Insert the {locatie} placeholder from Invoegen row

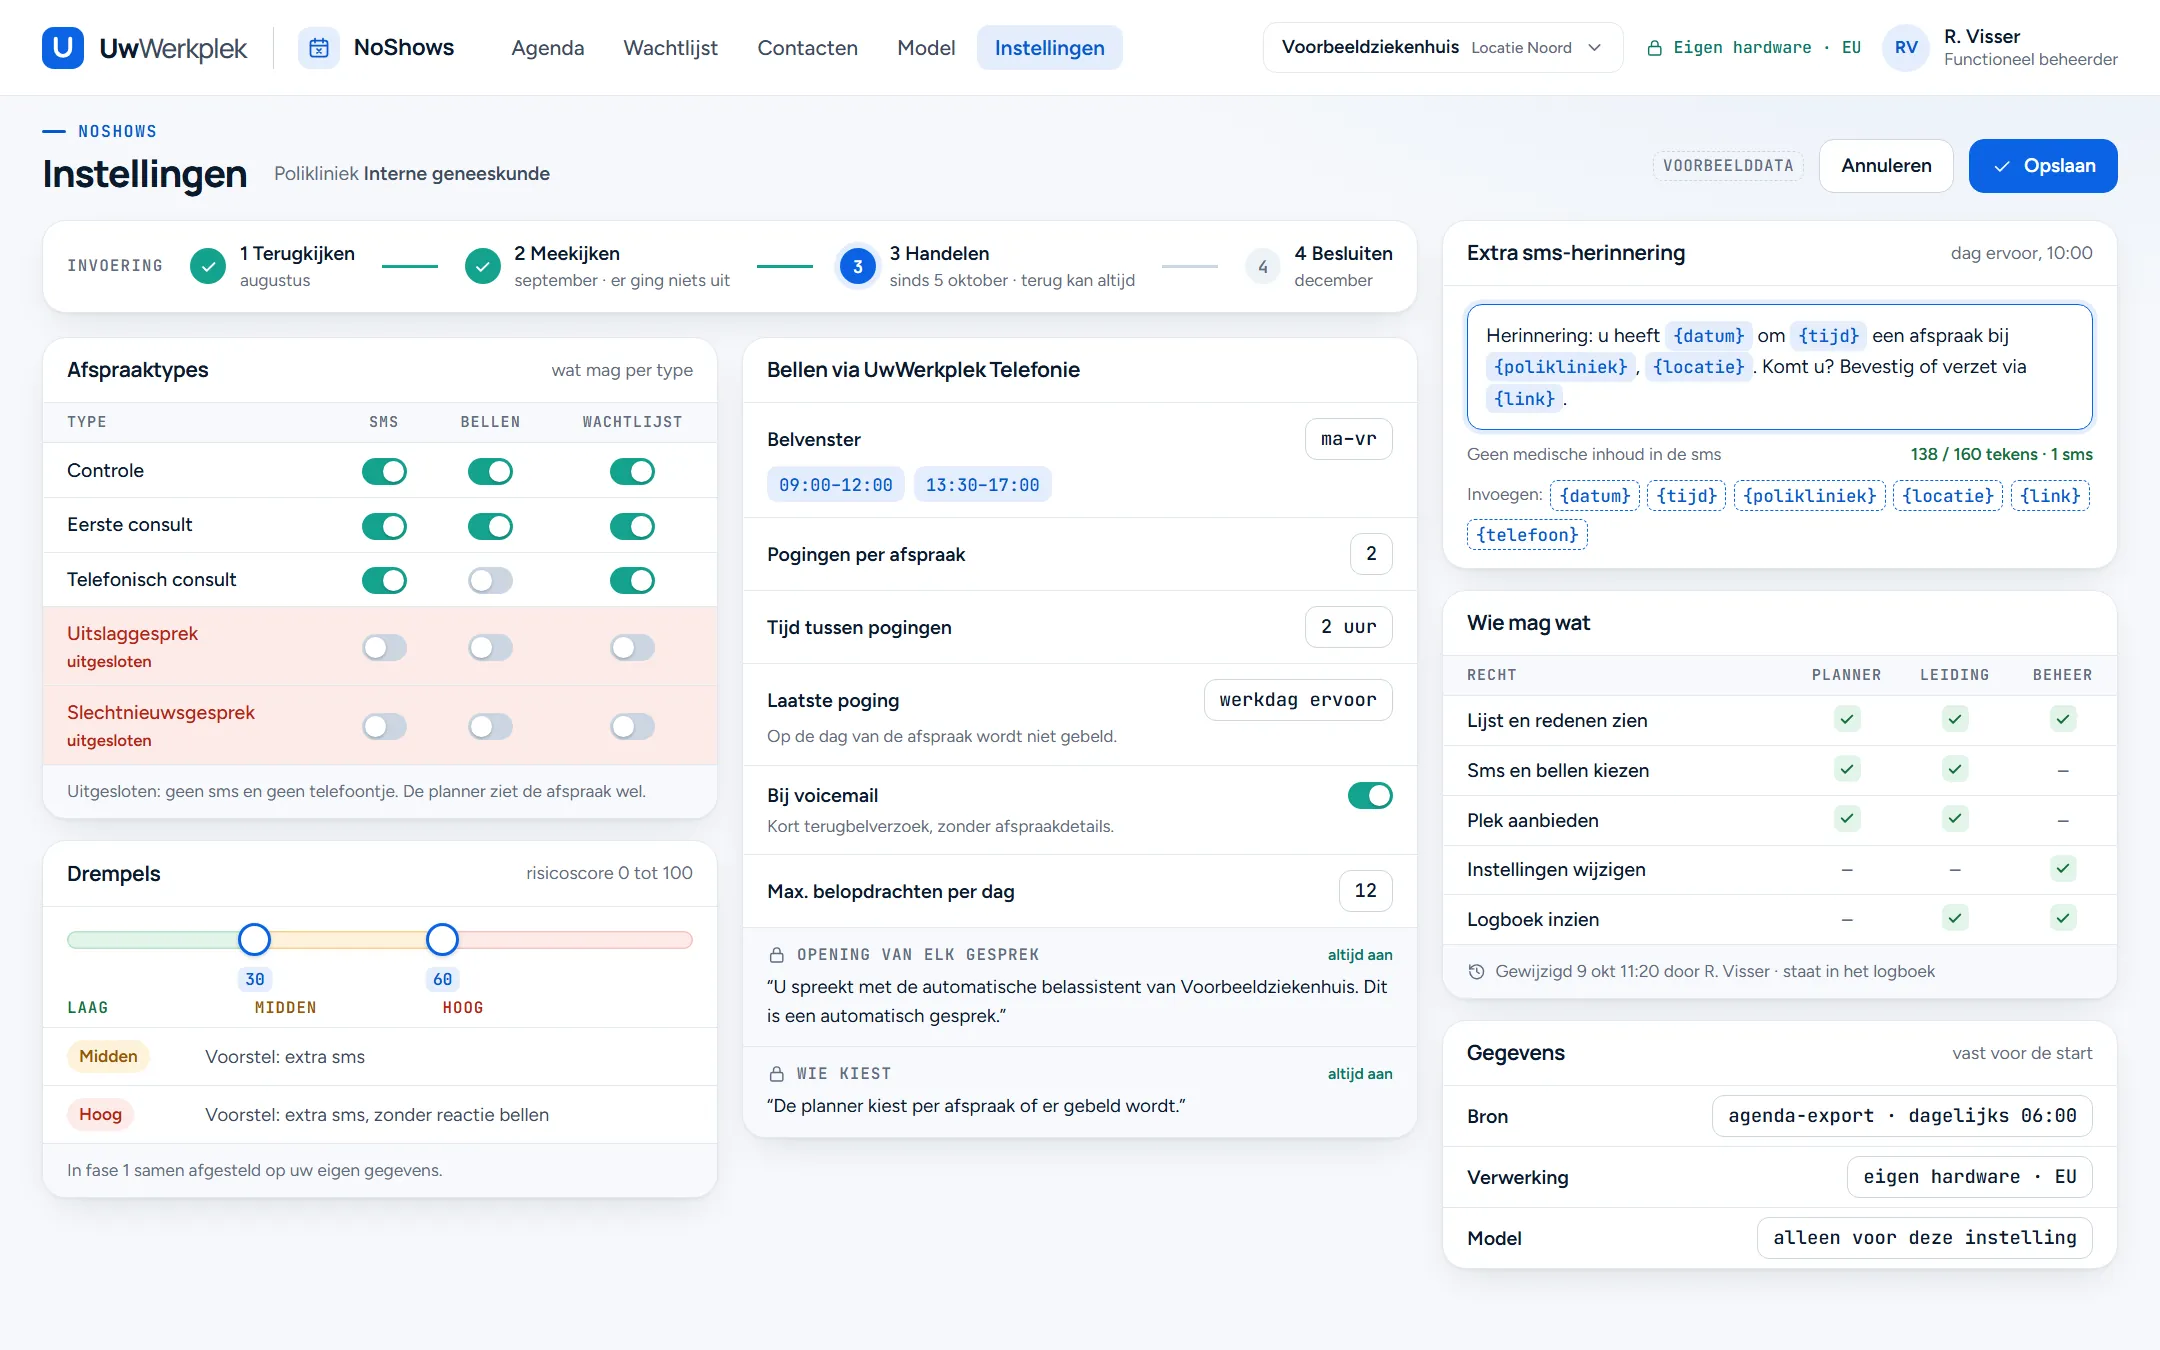[x=1947, y=496]
